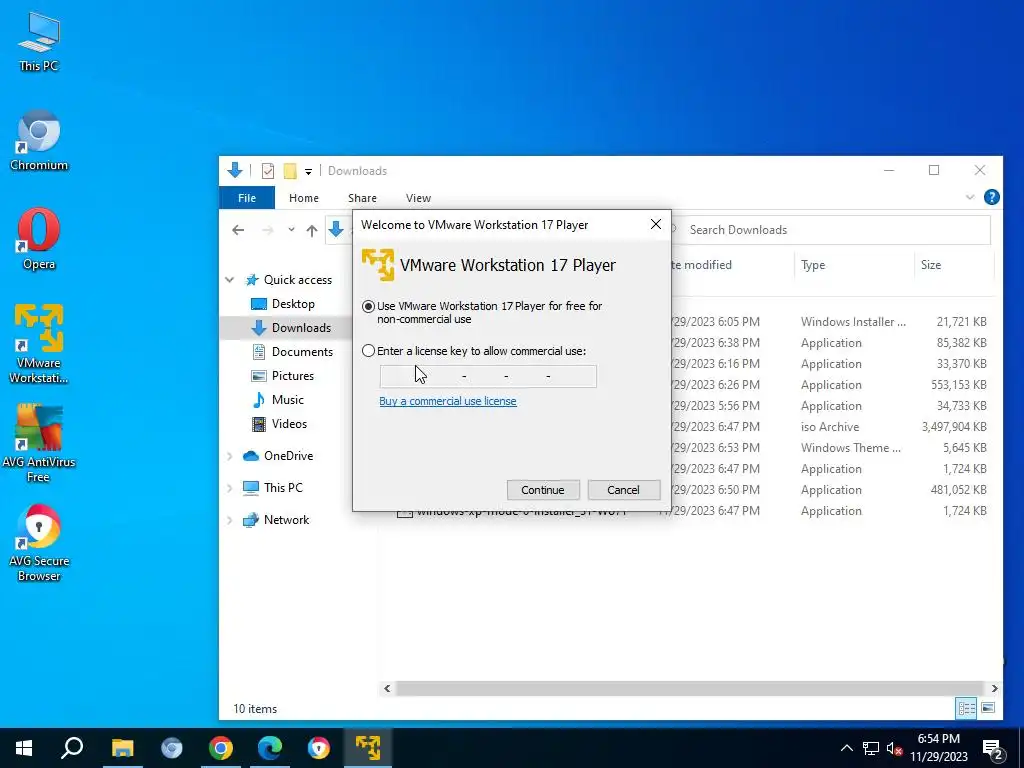The width and height of the screenshot is (1024, 768).
Task: Open Explorer help icon
Action: point(991,197)
